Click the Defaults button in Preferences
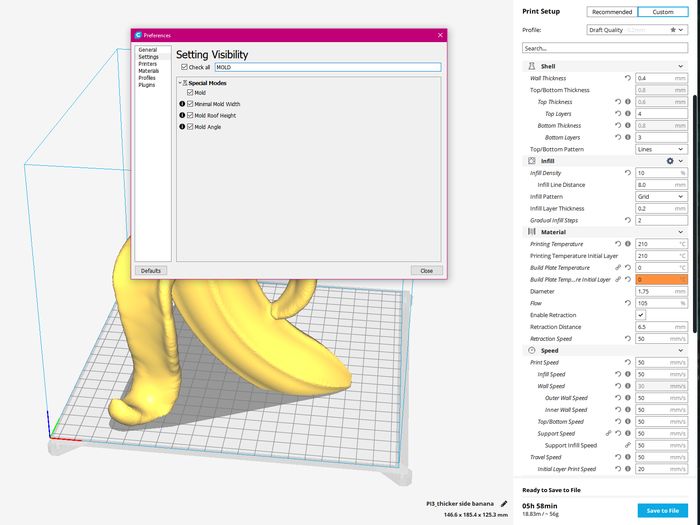 151,271
